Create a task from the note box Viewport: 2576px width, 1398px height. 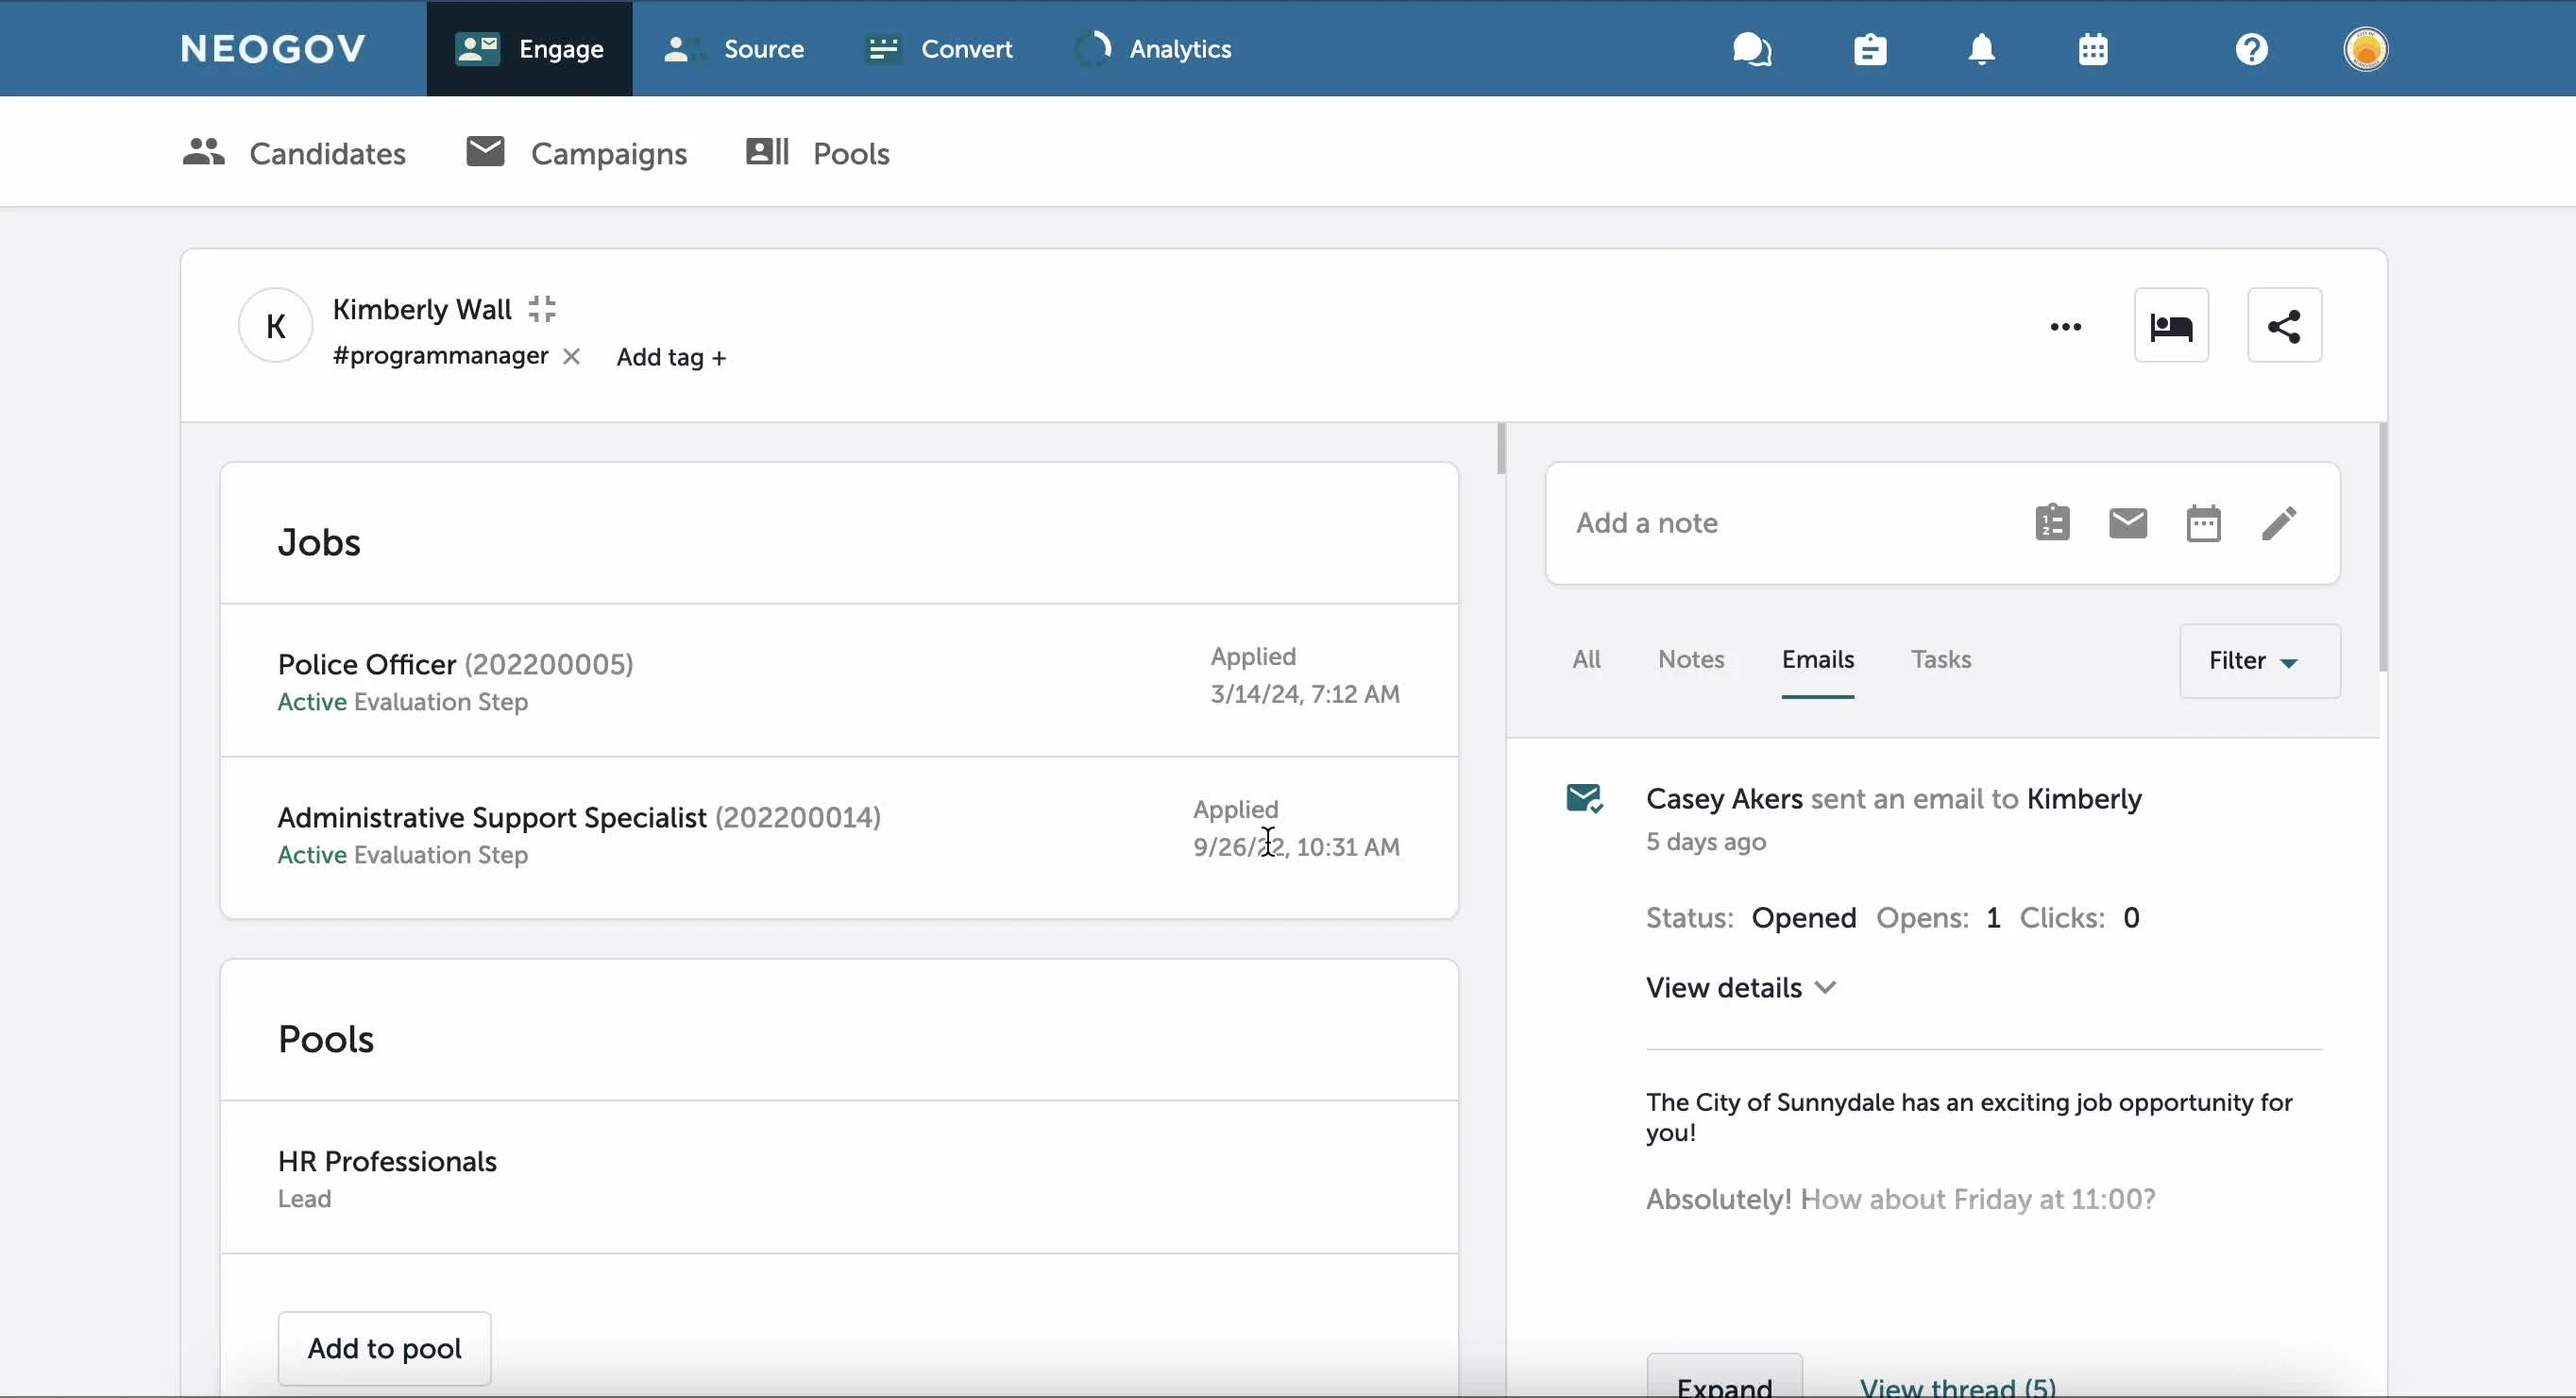pos(2052,523)
